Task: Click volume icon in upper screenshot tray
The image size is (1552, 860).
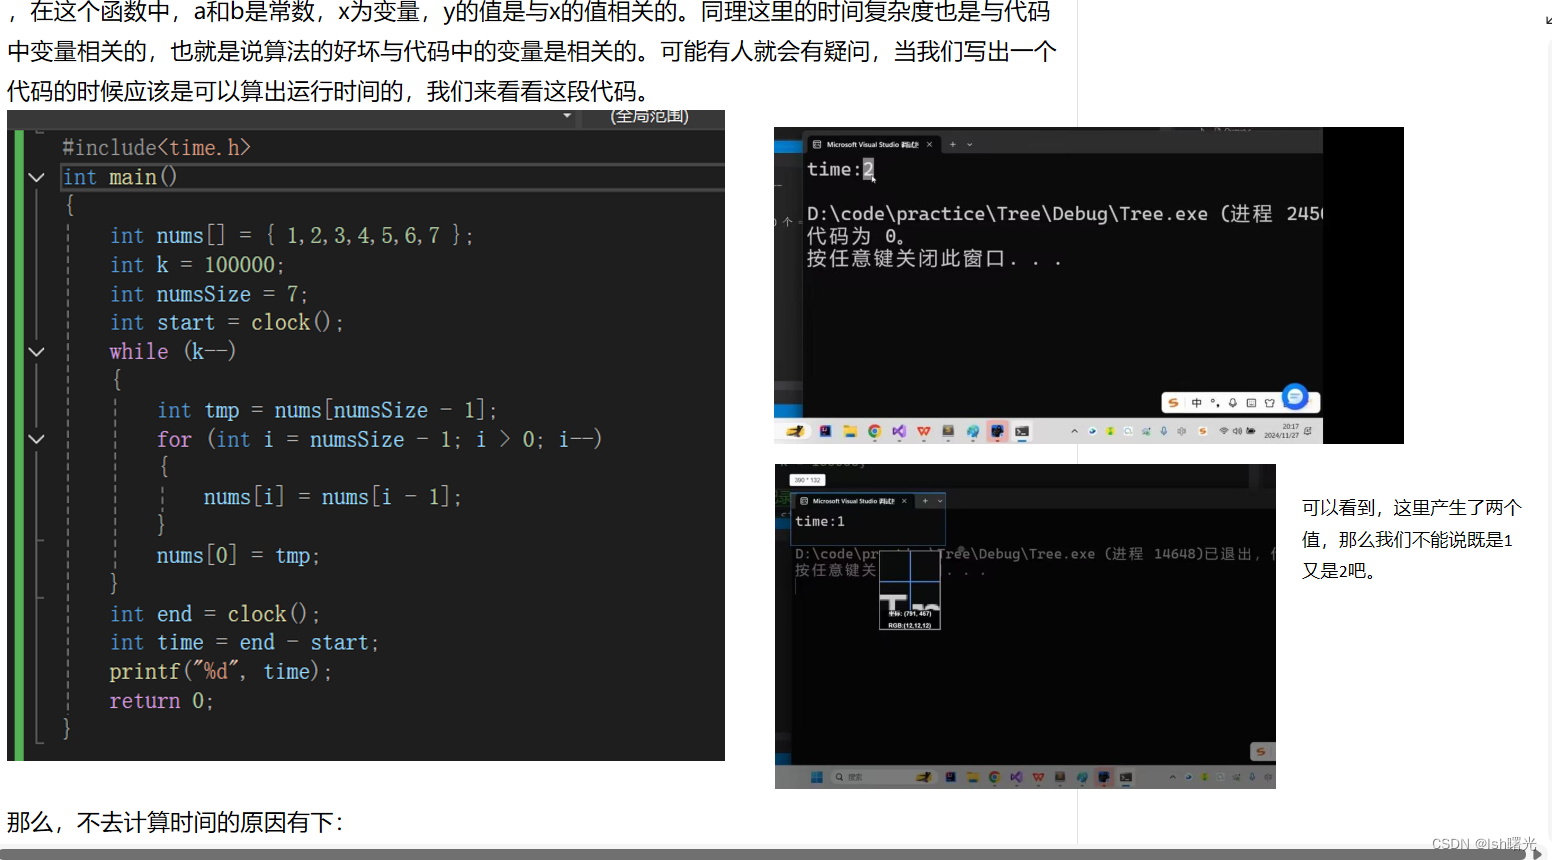Action: coord(1237,431)
